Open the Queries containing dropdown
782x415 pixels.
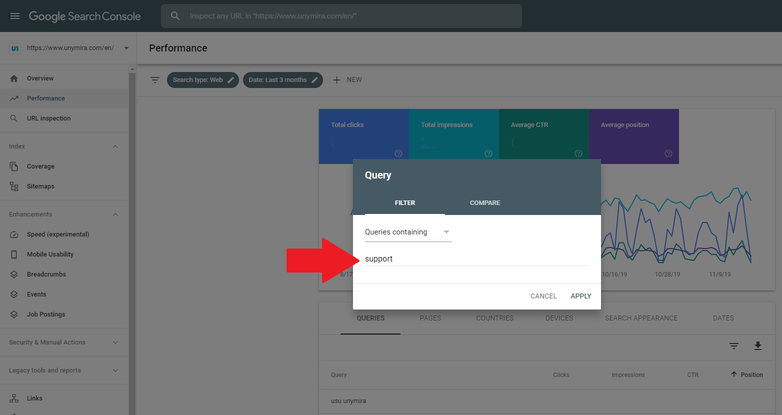point(408,232)
